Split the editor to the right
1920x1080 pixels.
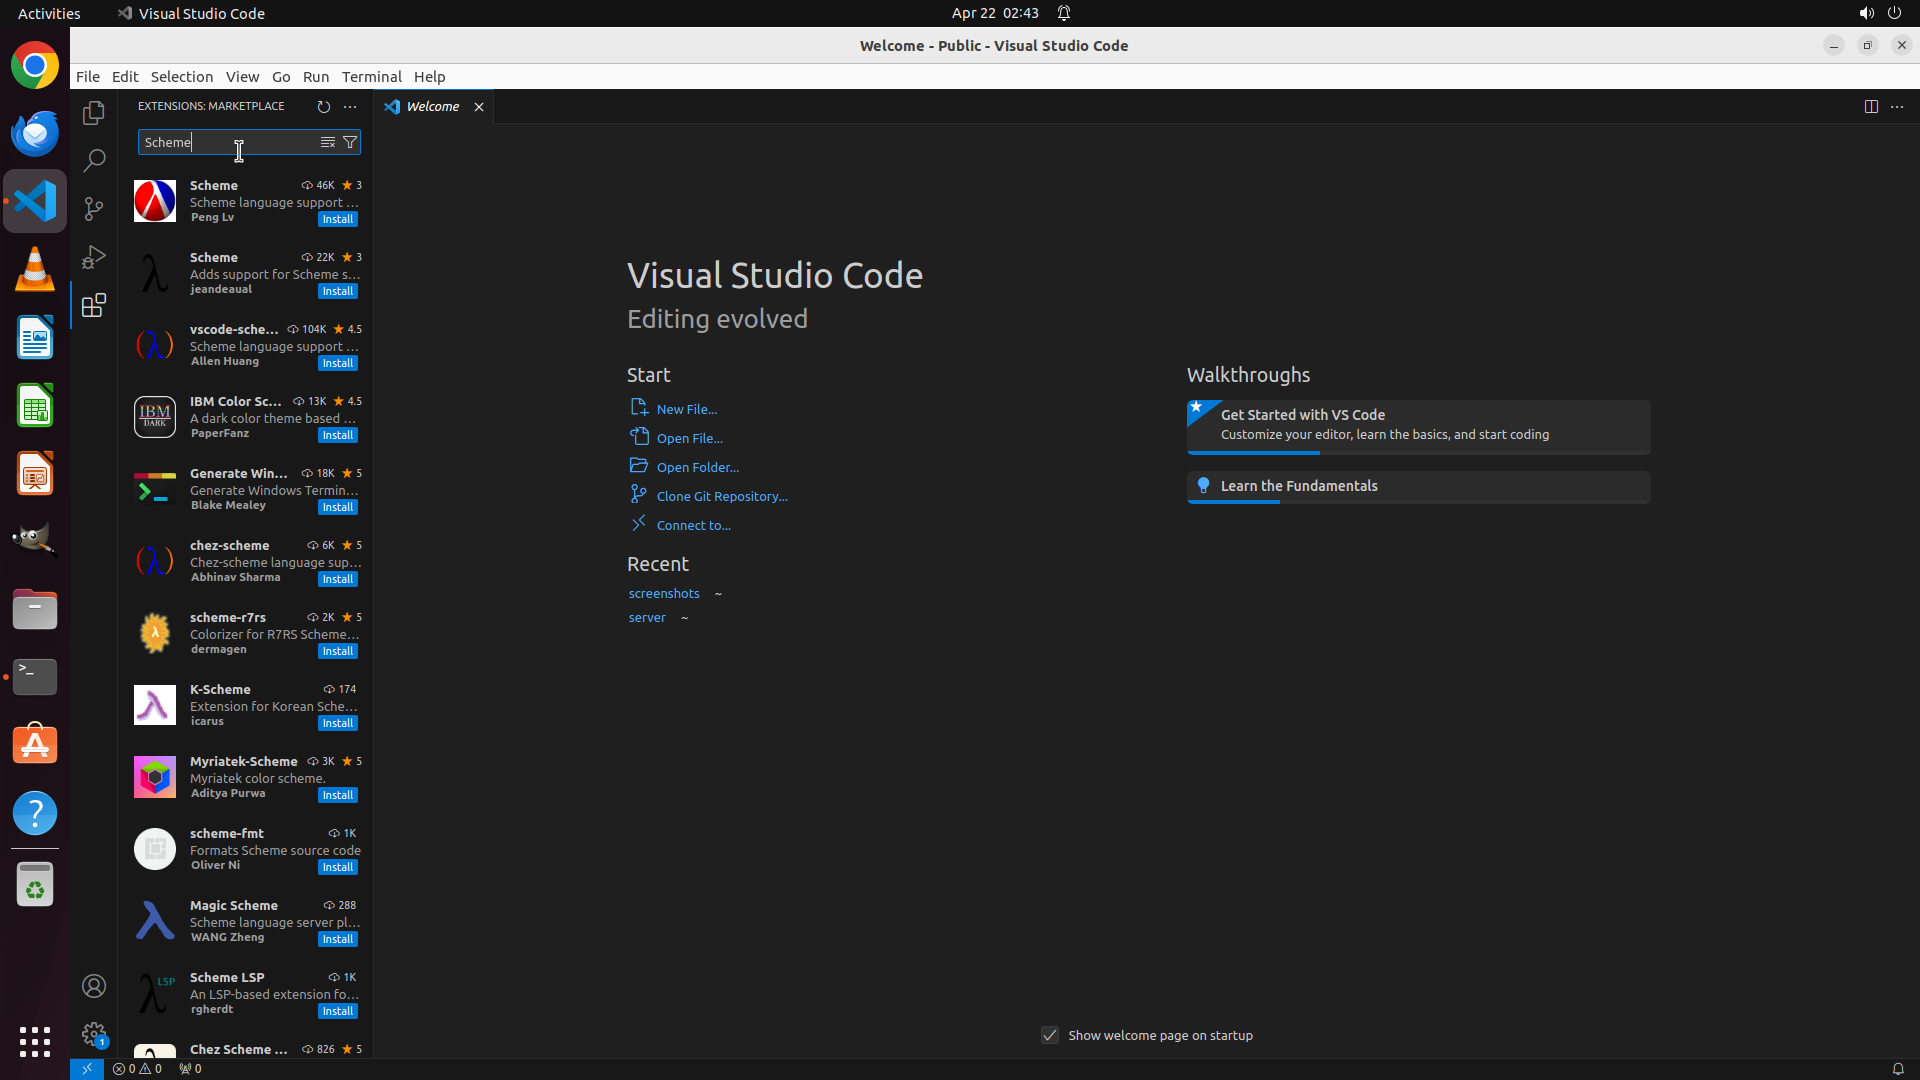click(x=1871, y=106)
